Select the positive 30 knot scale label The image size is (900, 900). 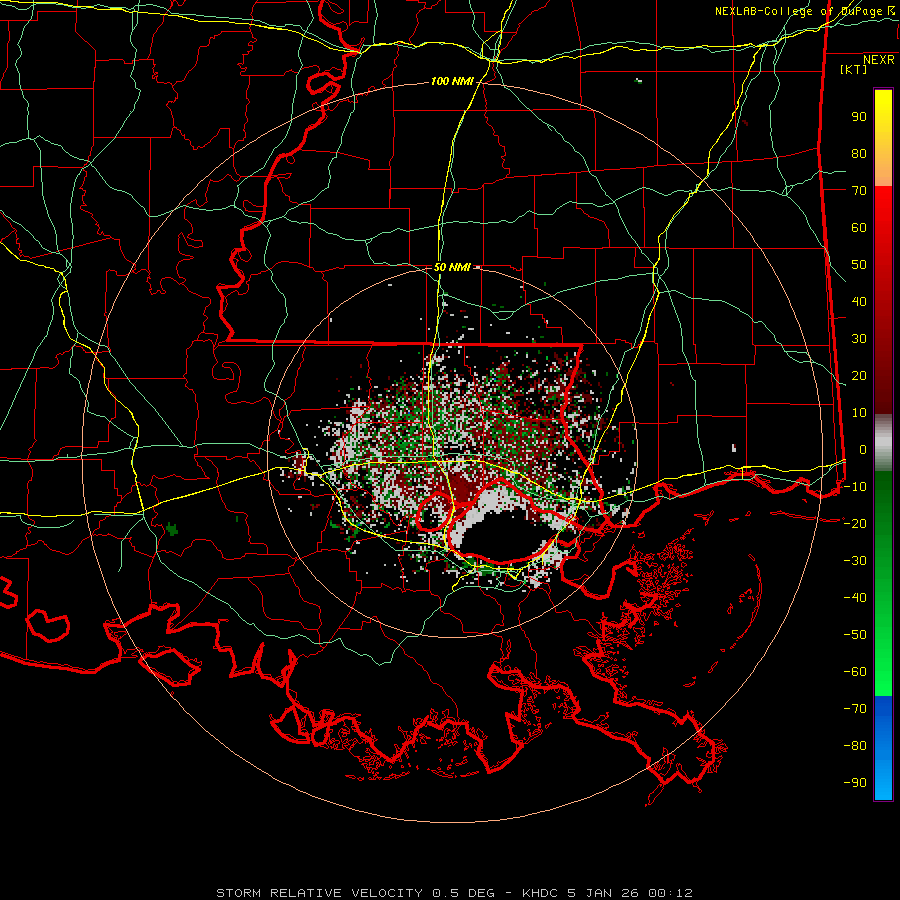pos(859,339)
